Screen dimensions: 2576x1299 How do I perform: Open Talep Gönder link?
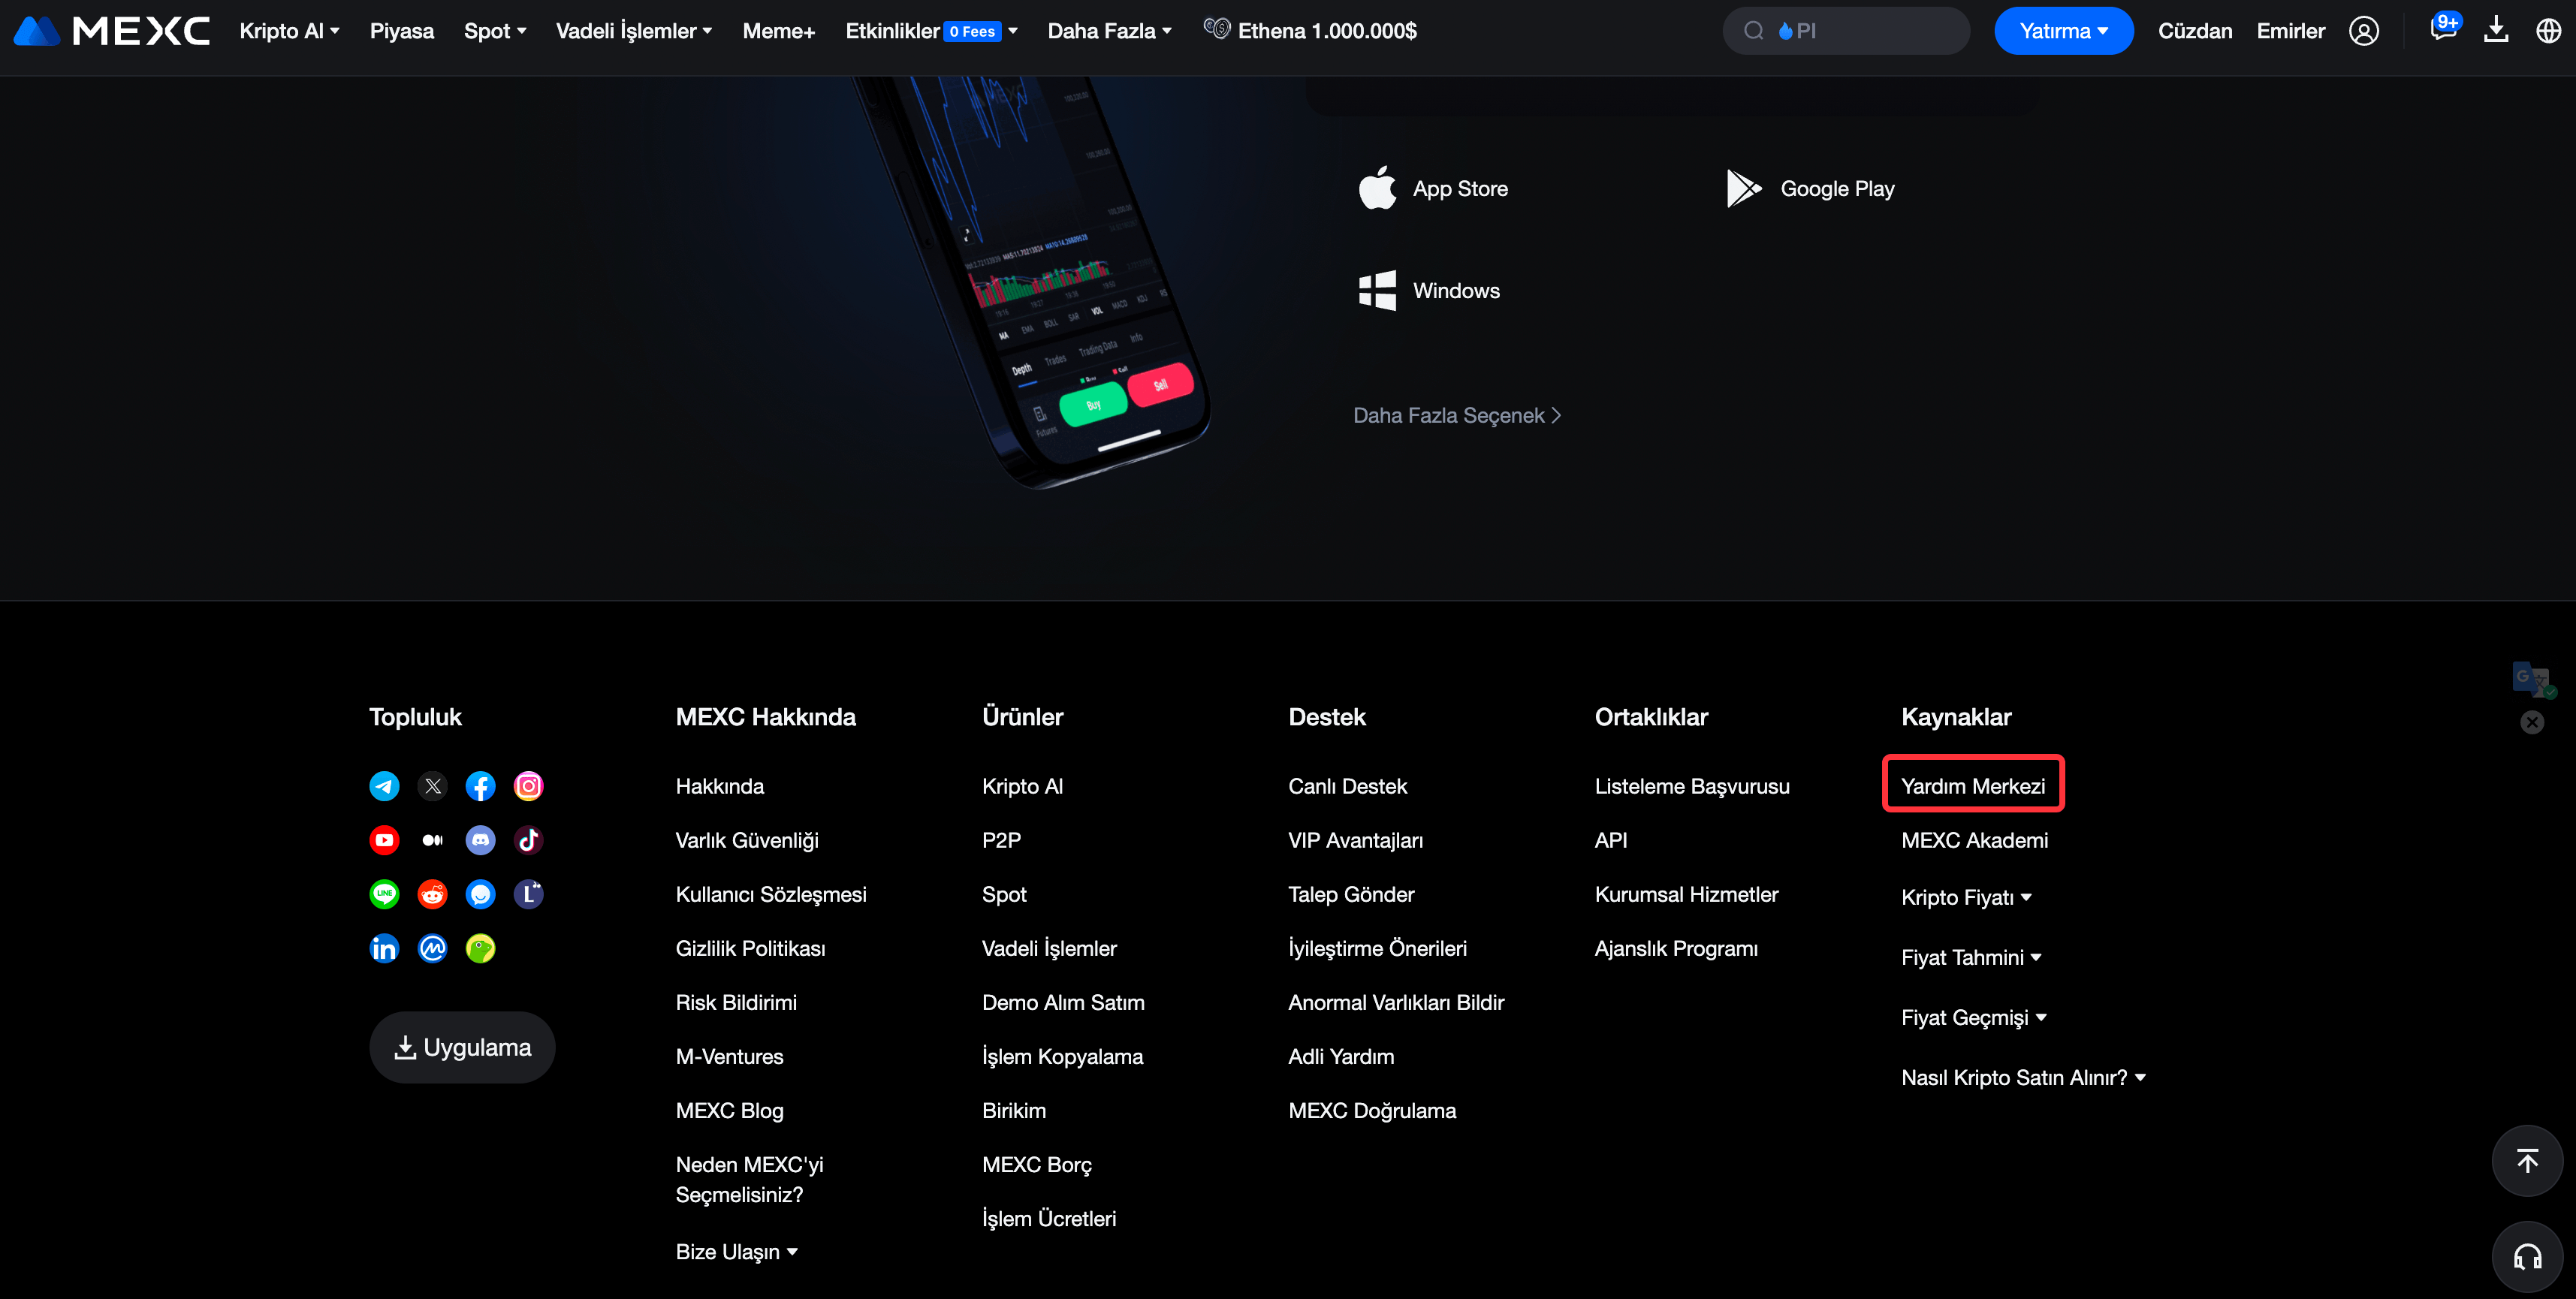1351,894
